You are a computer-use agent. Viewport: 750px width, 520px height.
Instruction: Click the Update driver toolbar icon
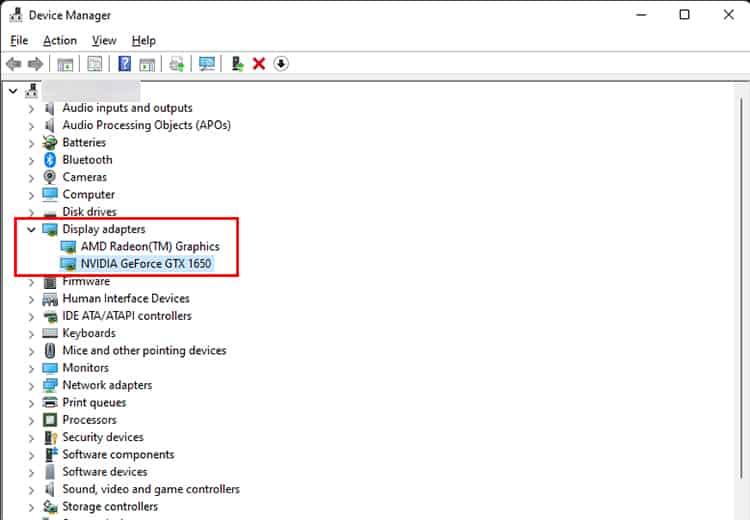[x=237, y=64]
